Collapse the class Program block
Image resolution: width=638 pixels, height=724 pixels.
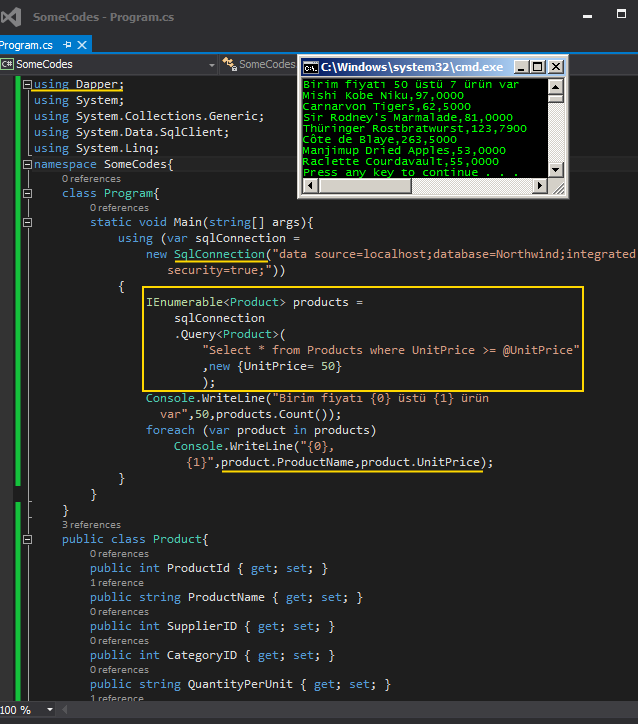tap(27, 193)
